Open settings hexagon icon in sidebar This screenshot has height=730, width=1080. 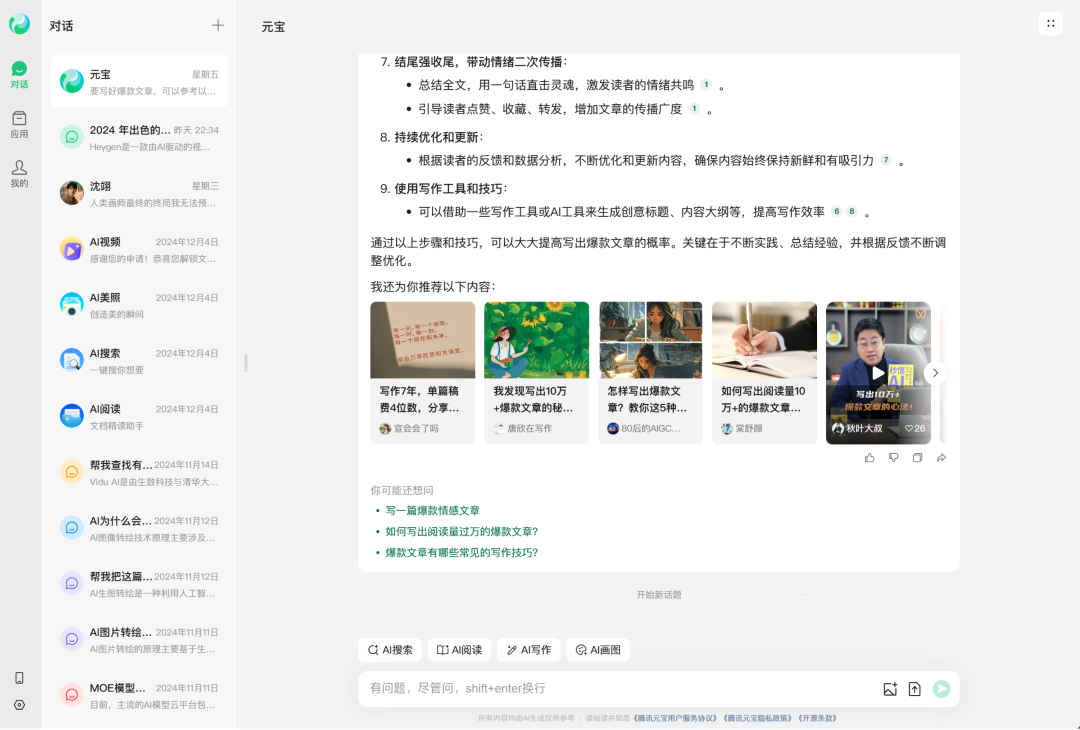tap(19, 705)
